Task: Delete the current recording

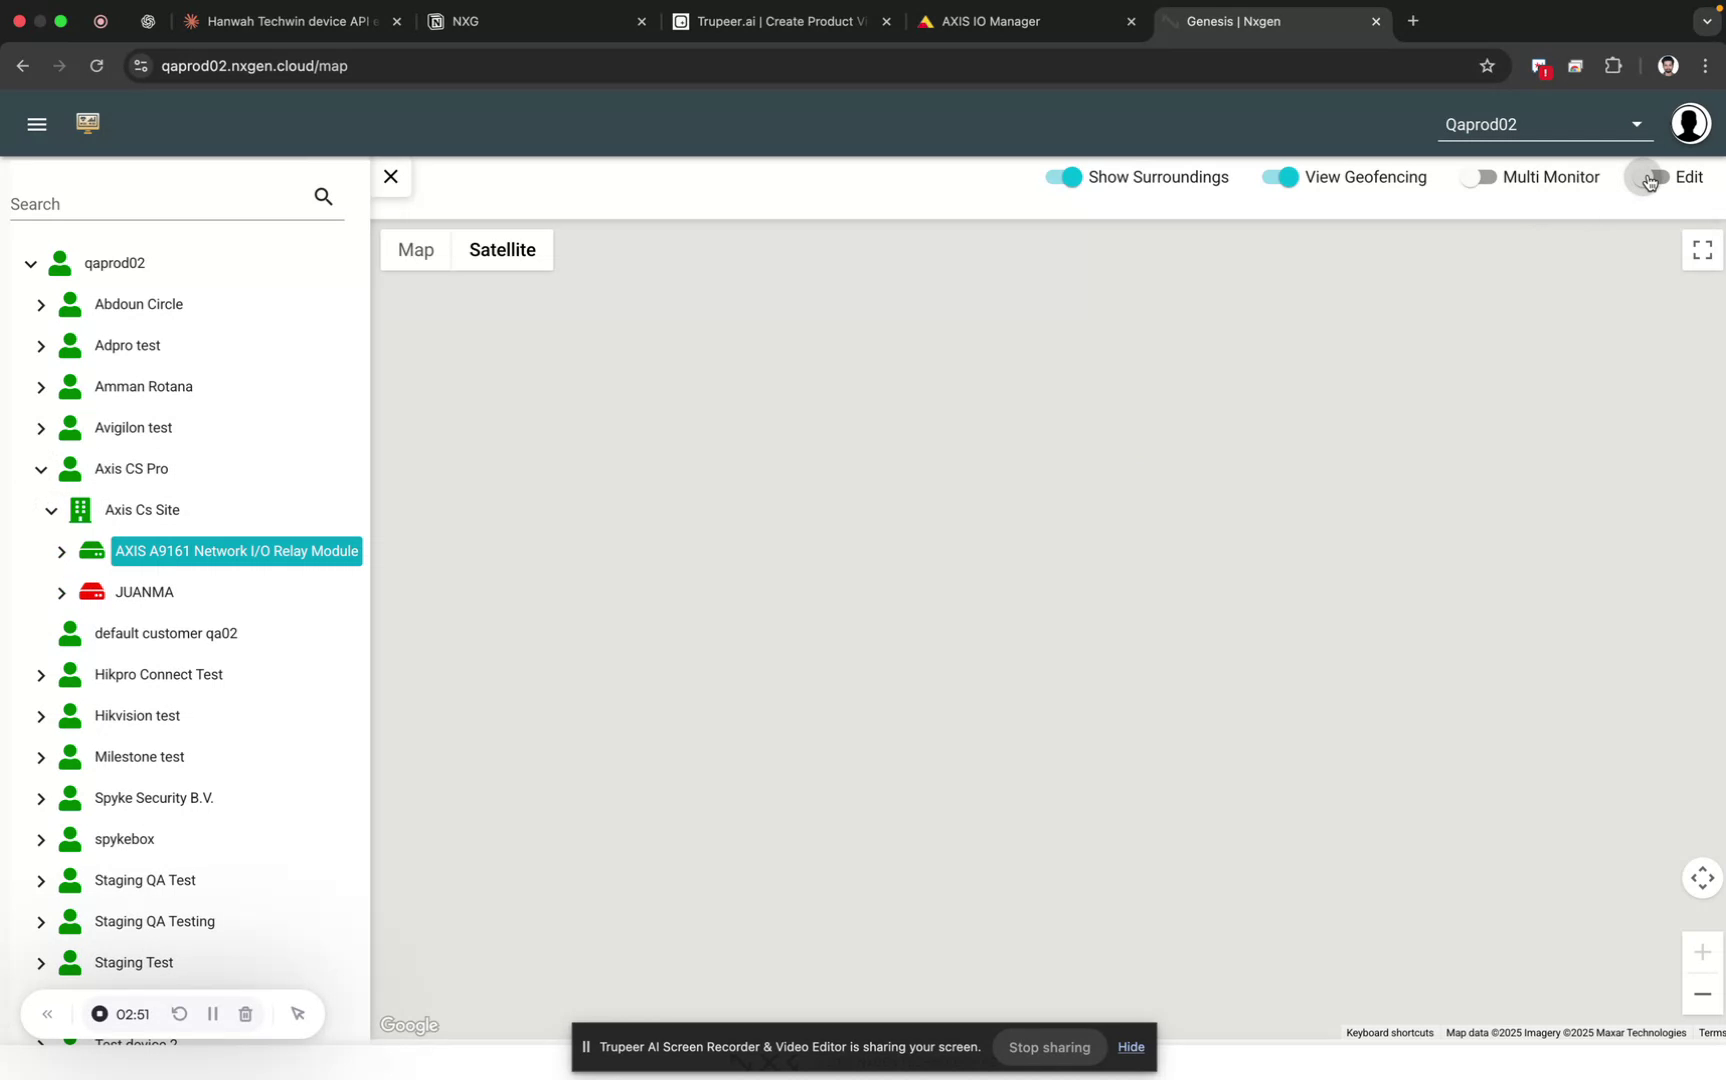Action: click(x=245, y=1013)
